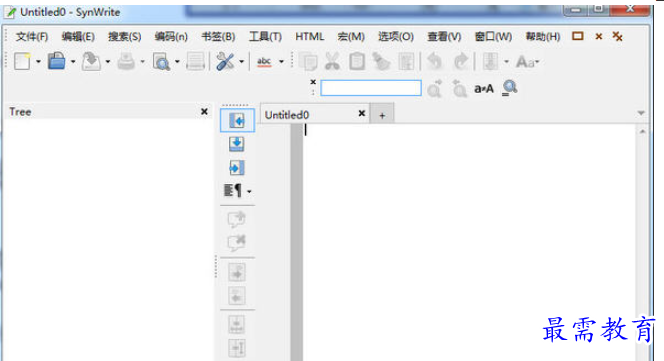
Task: Click the Open file folder icon
Action: (x=56, y=61)
